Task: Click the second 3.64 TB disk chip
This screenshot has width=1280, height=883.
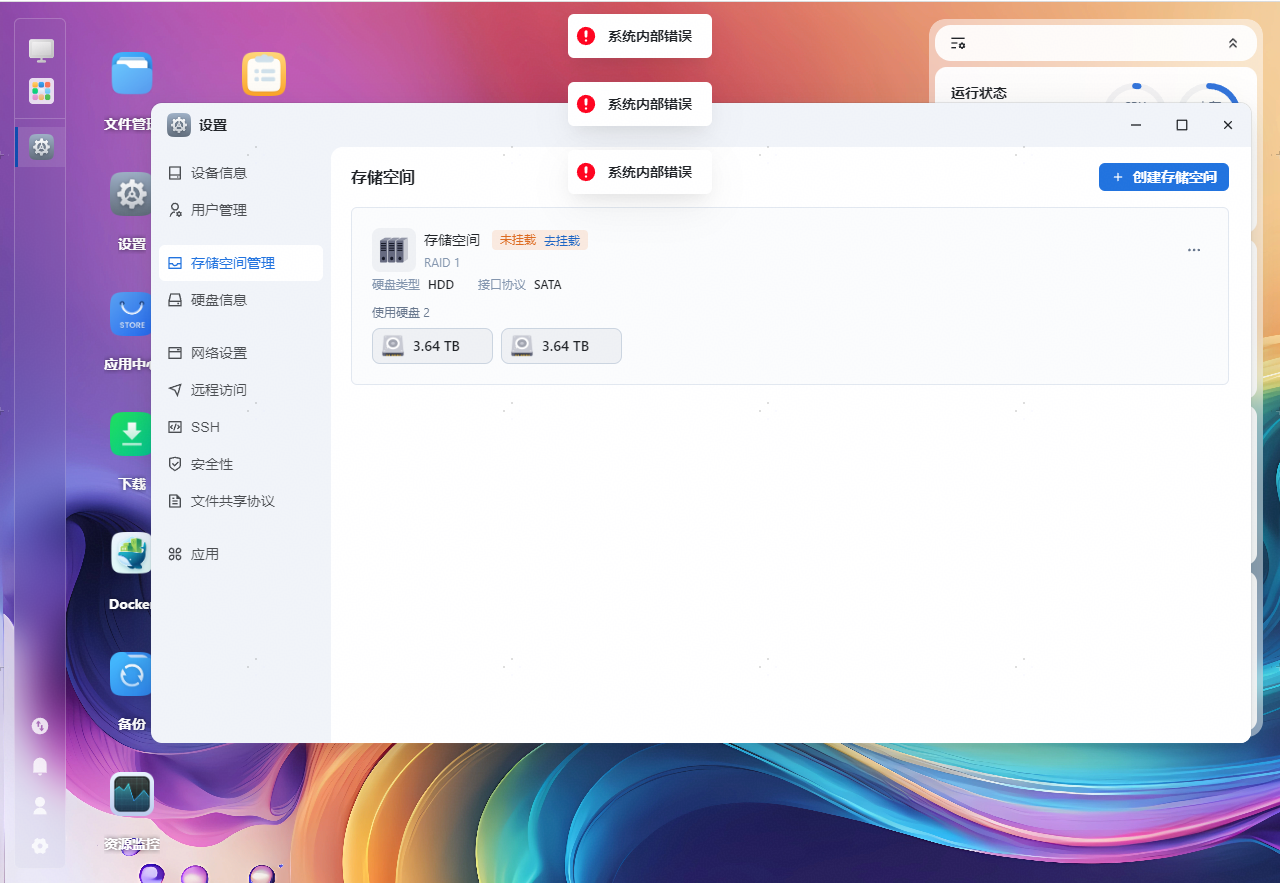Action: click(x=561, y=346)
